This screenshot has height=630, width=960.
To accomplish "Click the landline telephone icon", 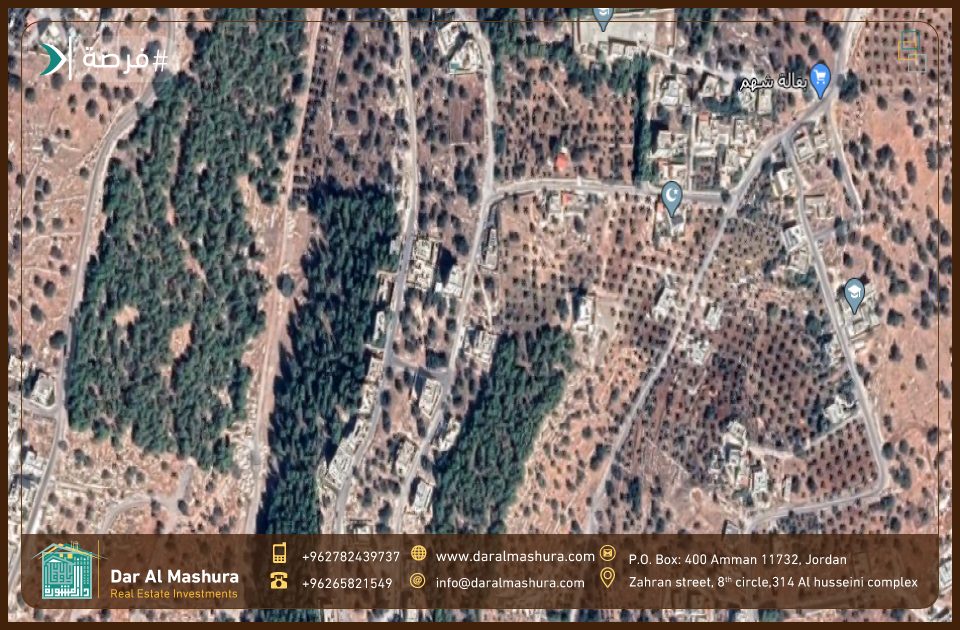I will [280, 581].
